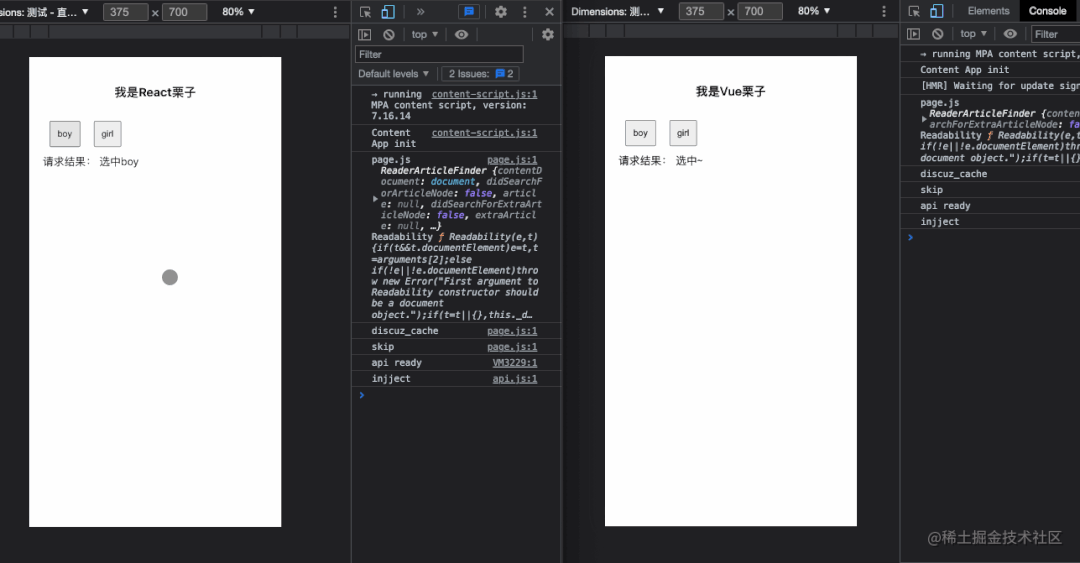The width and height of the screenshot is (1080, 563).
Task: Toggle device toolbar icon in right DevTools
Action: pos(937,11)
